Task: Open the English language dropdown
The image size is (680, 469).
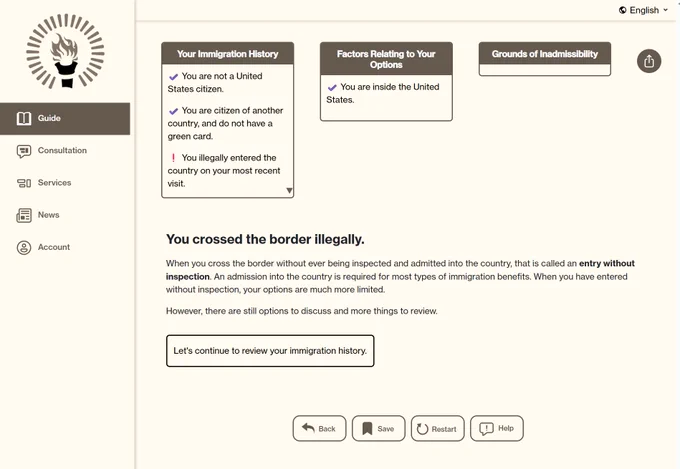Action: coord(643,10)
